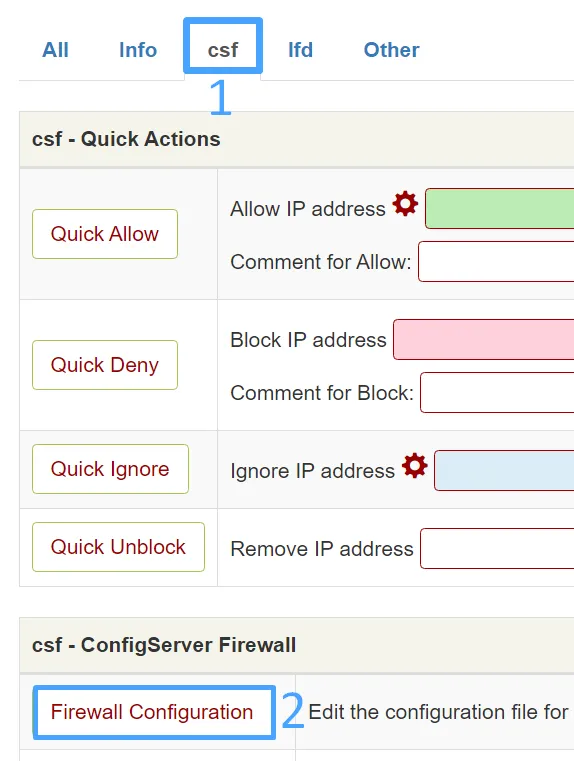Focus the Comment for Block field
The image size is (574, 761).
497,393
